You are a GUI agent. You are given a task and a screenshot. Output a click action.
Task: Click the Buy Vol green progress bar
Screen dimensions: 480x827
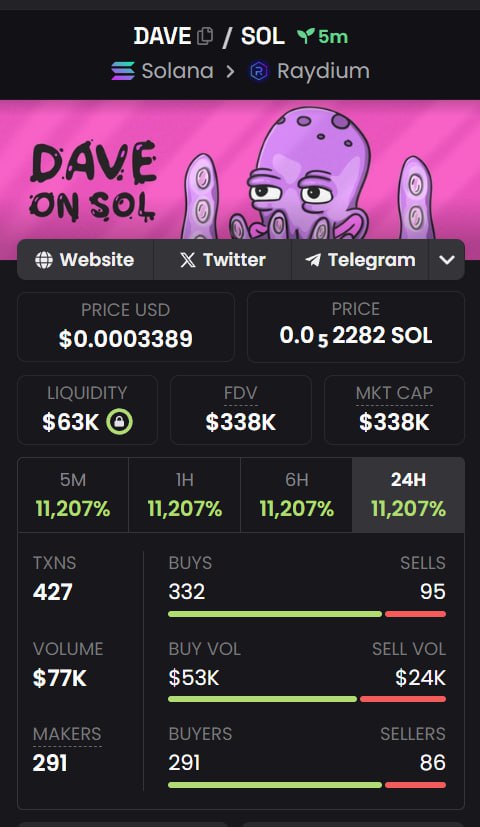[263, 699]
